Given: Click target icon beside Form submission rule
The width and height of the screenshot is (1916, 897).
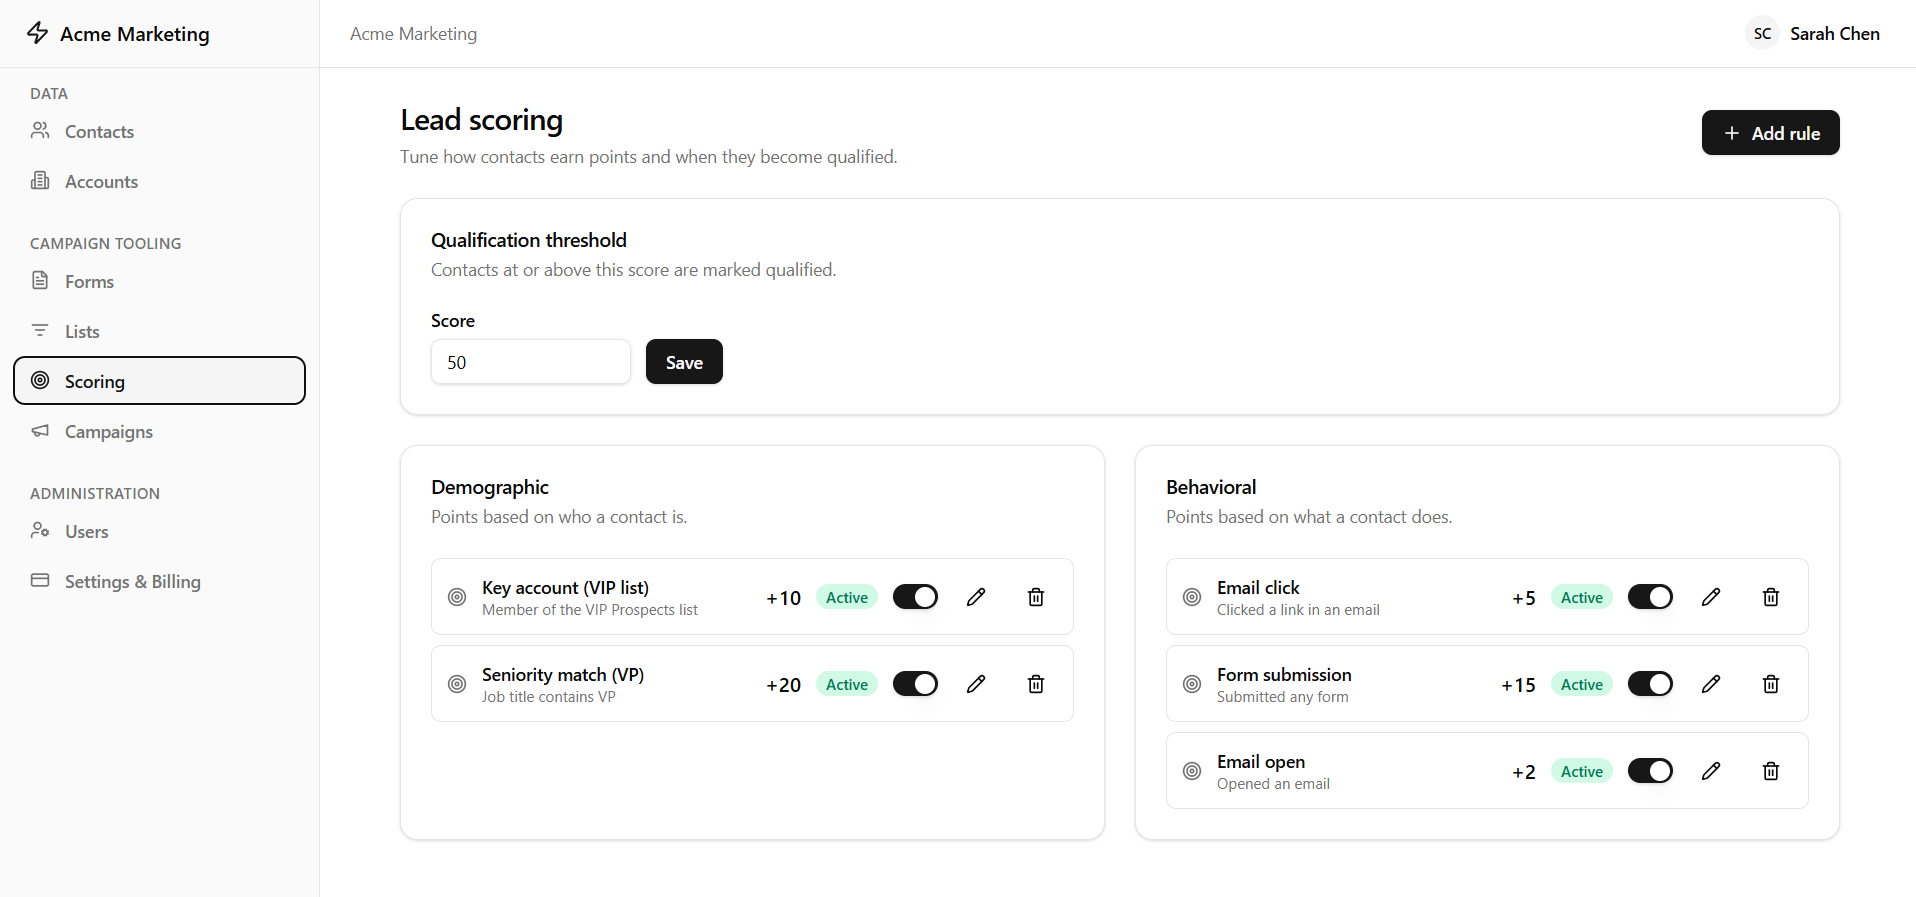Looking at the screenshot, I should click(x=1192, y=684).
